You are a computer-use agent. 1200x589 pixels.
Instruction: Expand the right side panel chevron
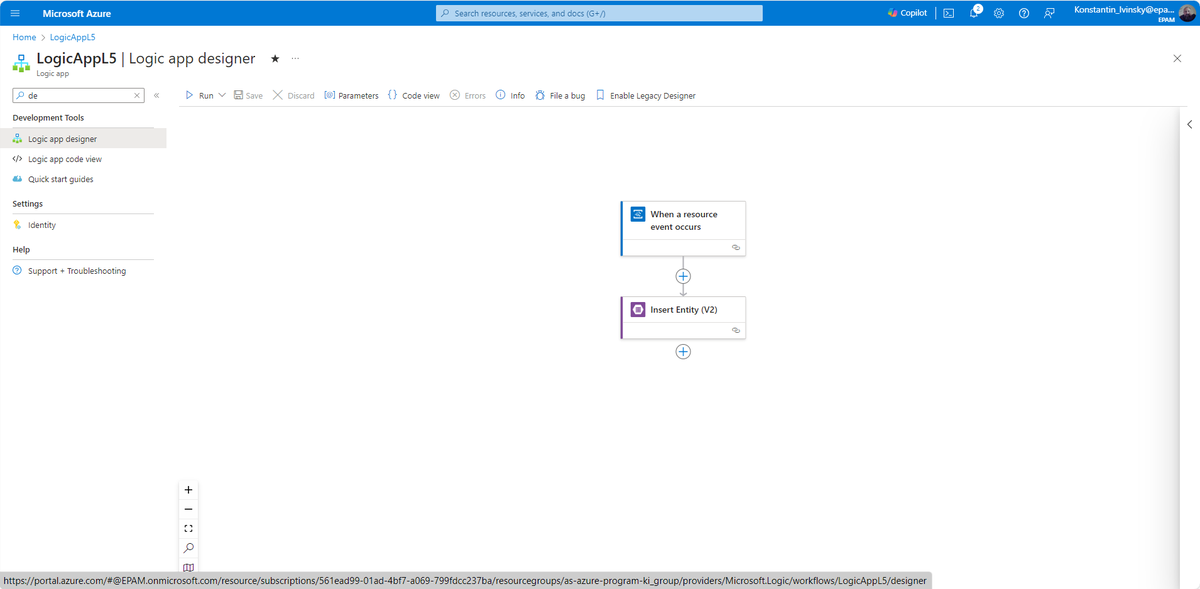pos(1190,125)
